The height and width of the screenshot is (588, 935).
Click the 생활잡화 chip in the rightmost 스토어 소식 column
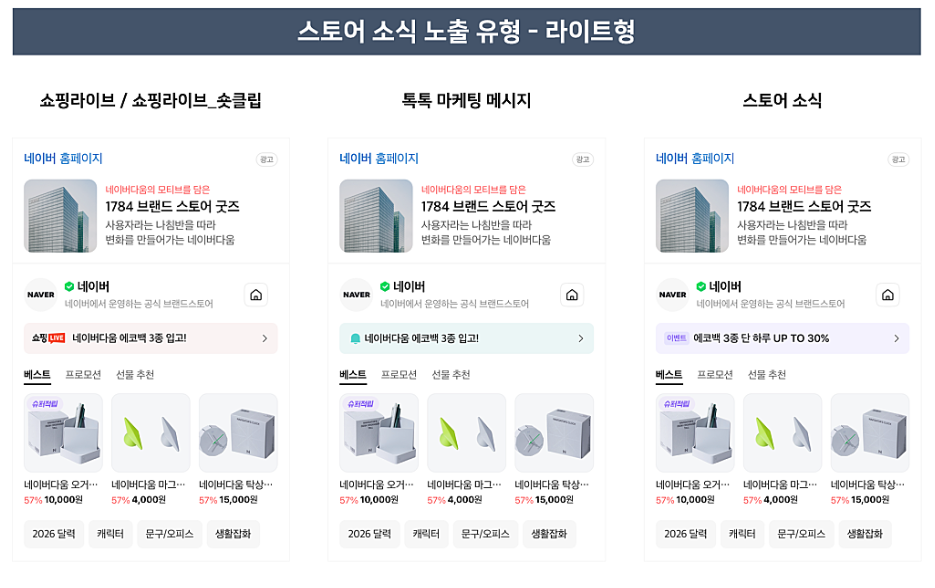point(864,534)
